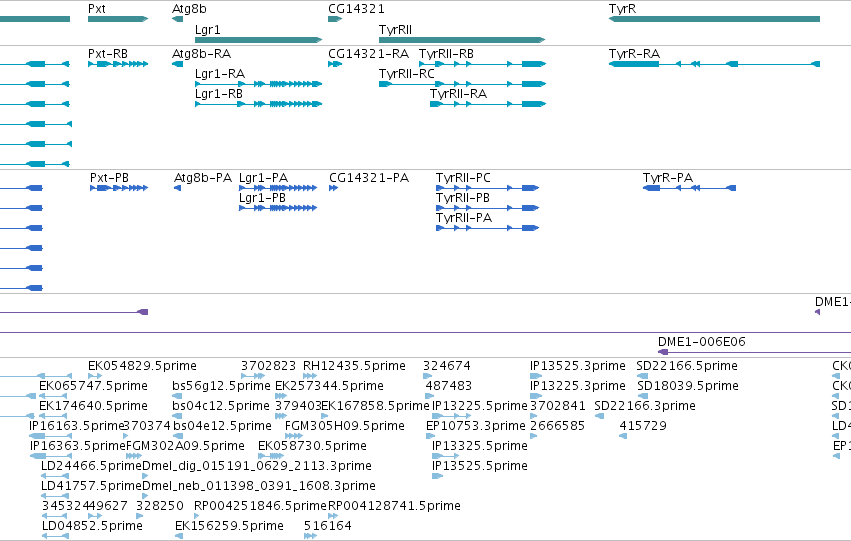
Task: Click EST EK065747.5prime
Action: tap(55, 396)
